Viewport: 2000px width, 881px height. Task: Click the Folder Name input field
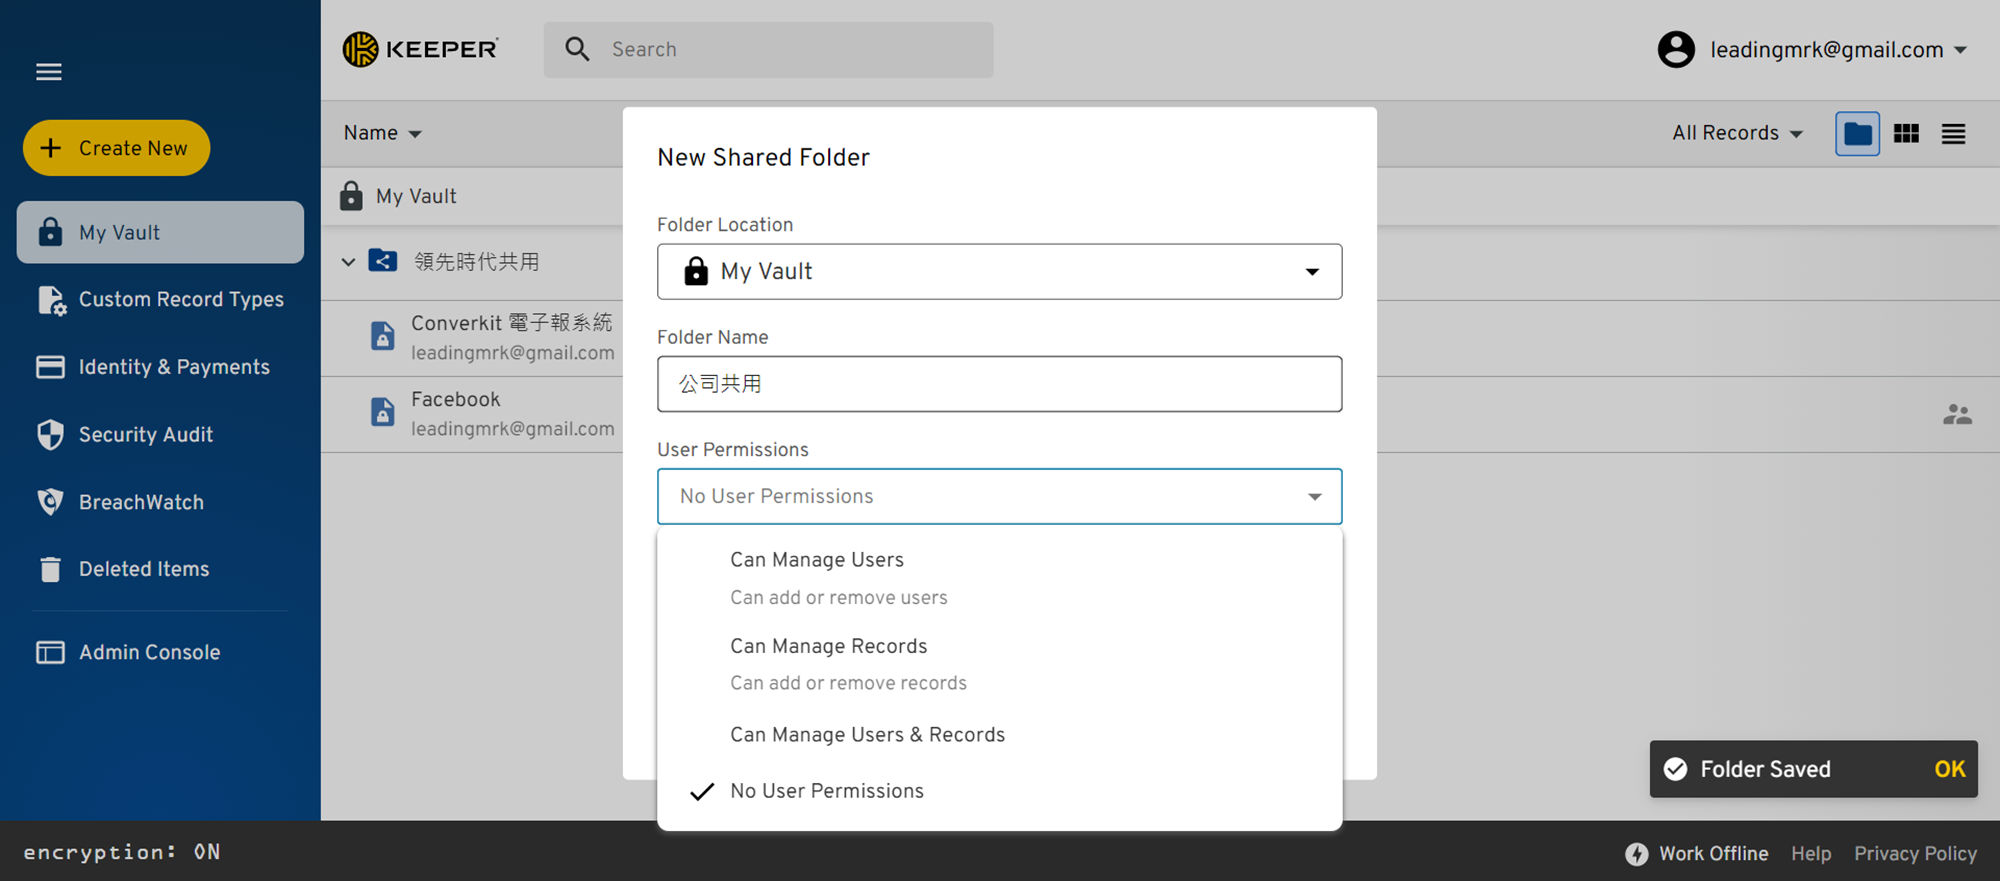(999, 384)
